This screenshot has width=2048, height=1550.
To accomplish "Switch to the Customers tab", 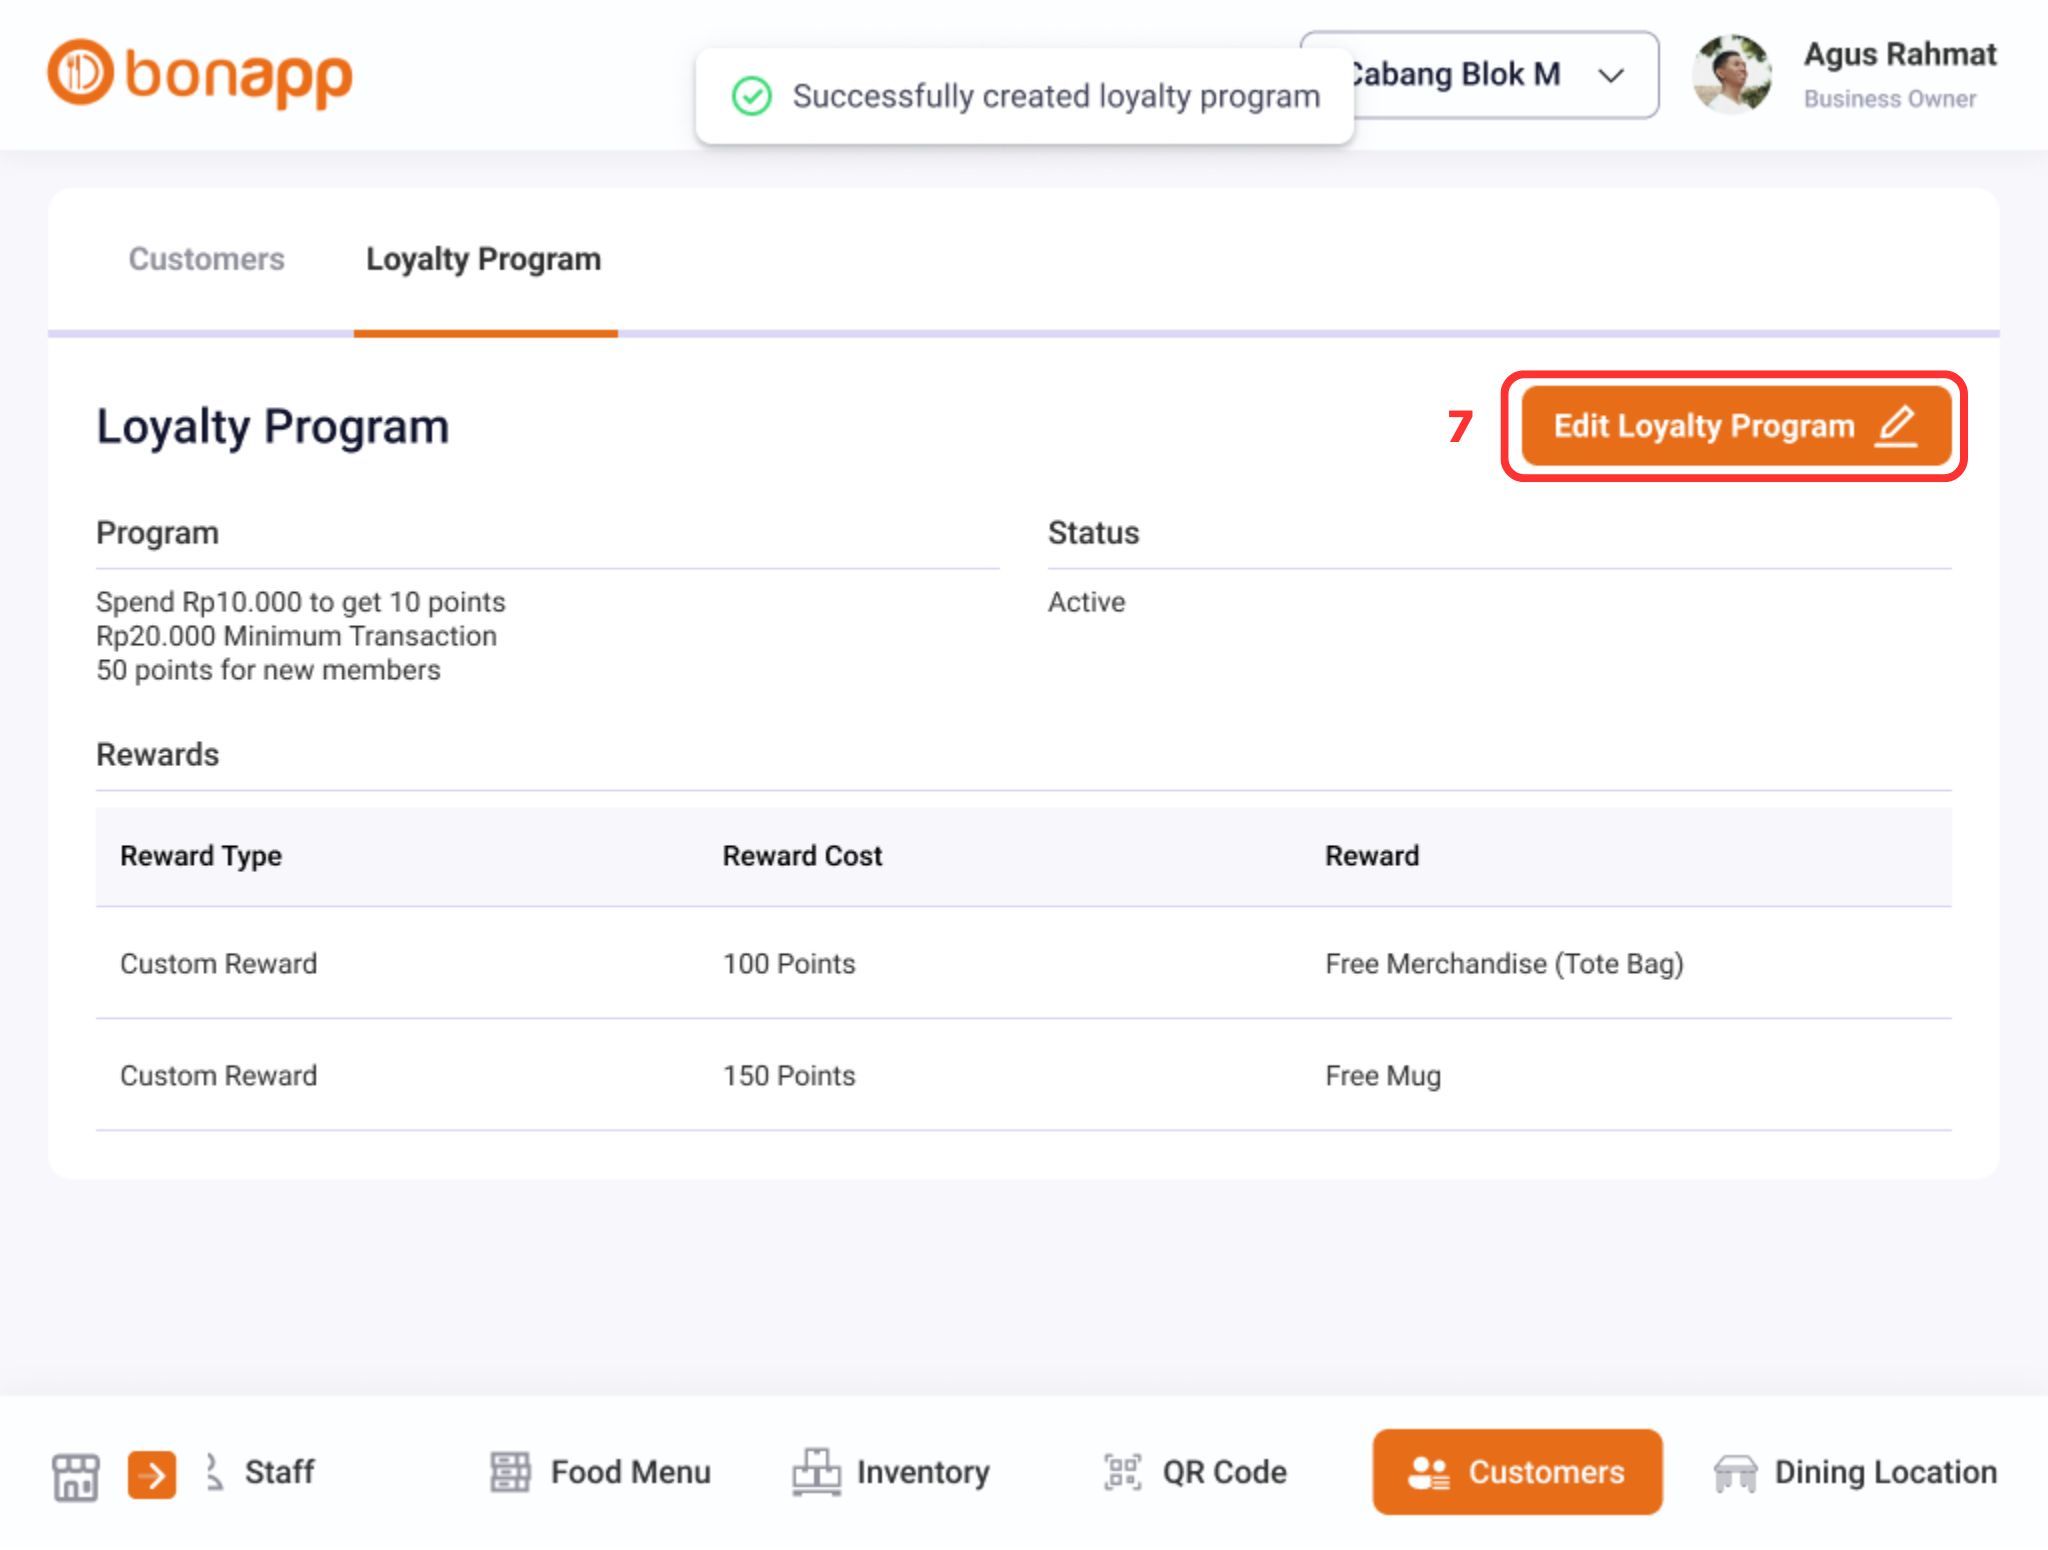I will point(206,259).
